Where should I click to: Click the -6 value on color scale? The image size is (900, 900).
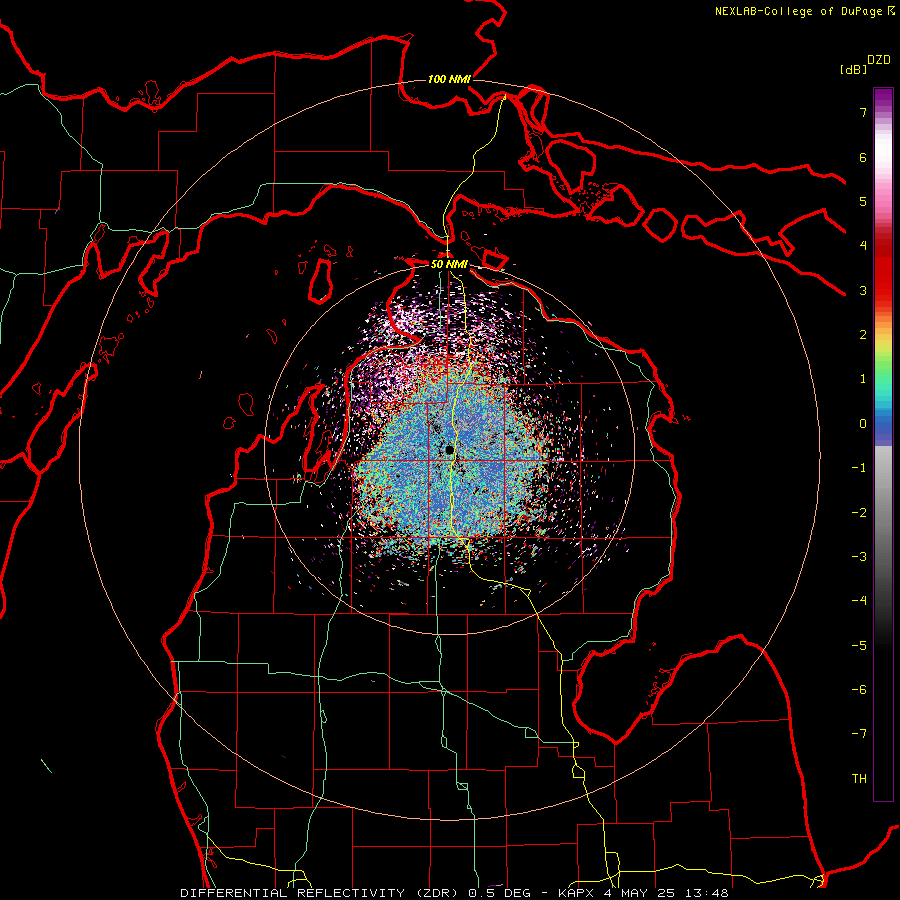pyautogui.click(x=859, y=690)
